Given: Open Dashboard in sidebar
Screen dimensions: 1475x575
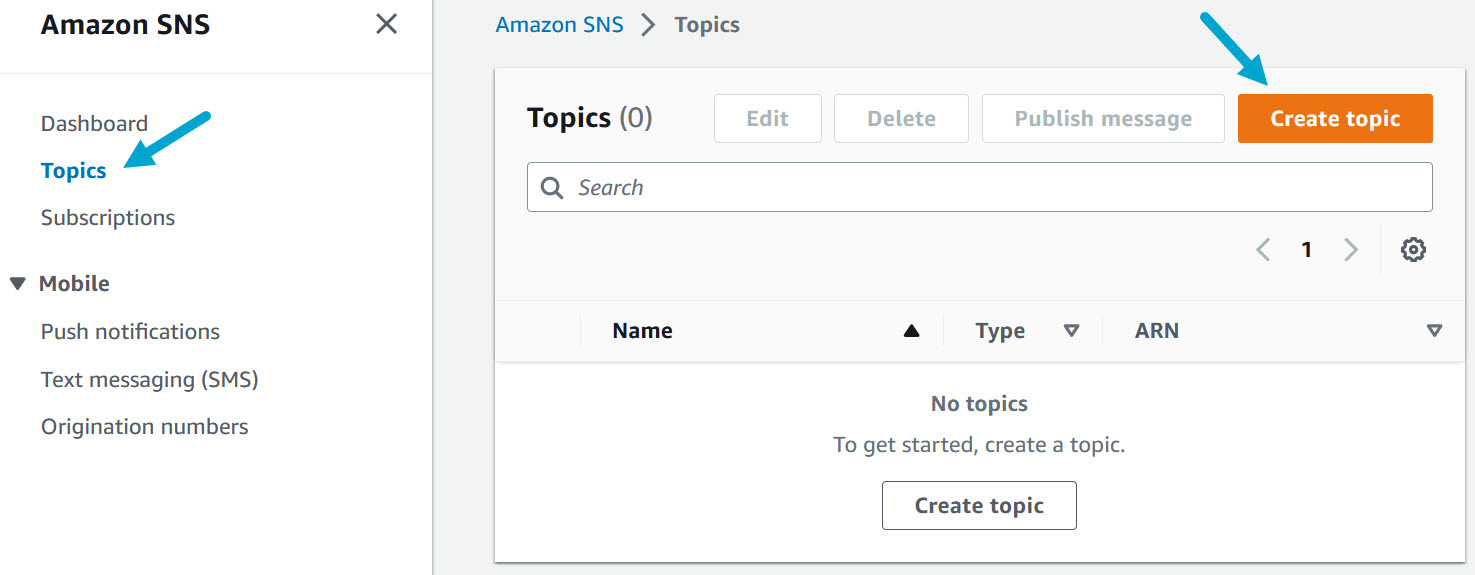Looking at the screenshot, I should [x=94, y=124].
